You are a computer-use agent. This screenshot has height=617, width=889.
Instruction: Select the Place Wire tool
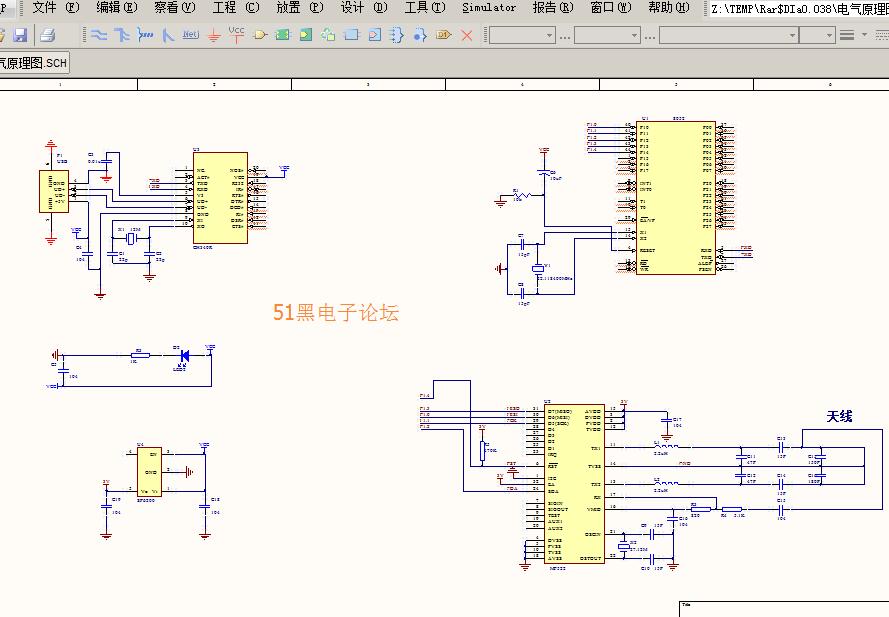99,35
